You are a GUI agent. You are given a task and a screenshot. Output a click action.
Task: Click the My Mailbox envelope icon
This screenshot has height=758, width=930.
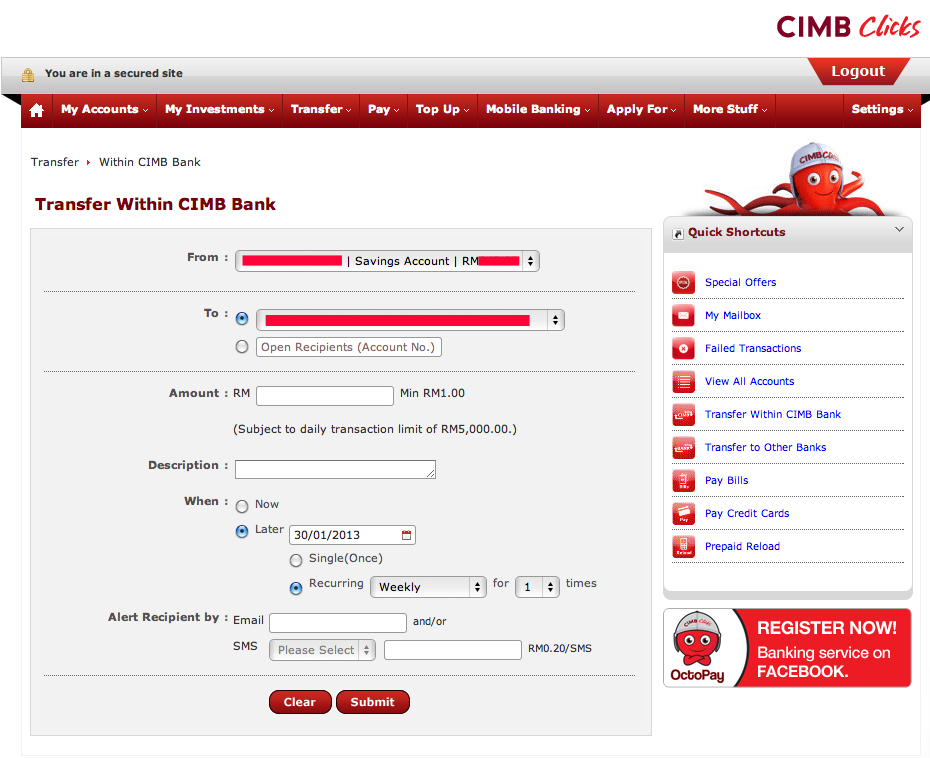[683, 316]
